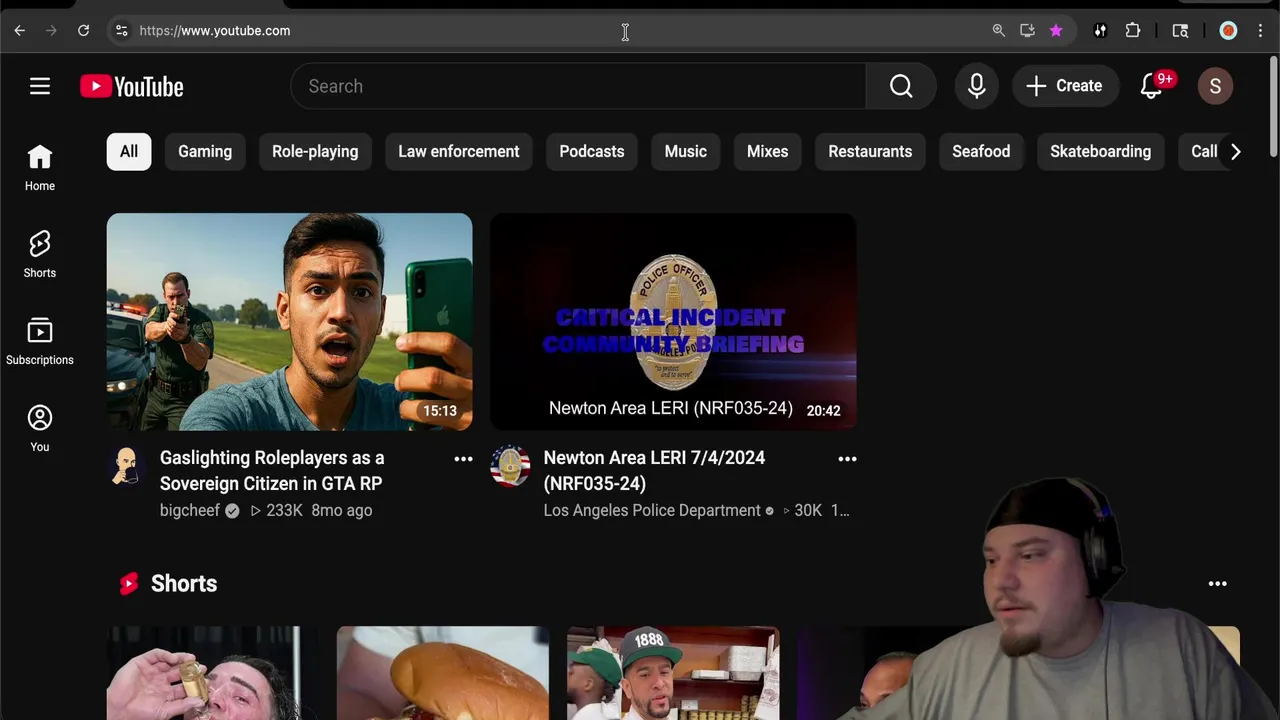
Task: Open options for Gaslighting Roleplayers video
Action: point(463,459)
